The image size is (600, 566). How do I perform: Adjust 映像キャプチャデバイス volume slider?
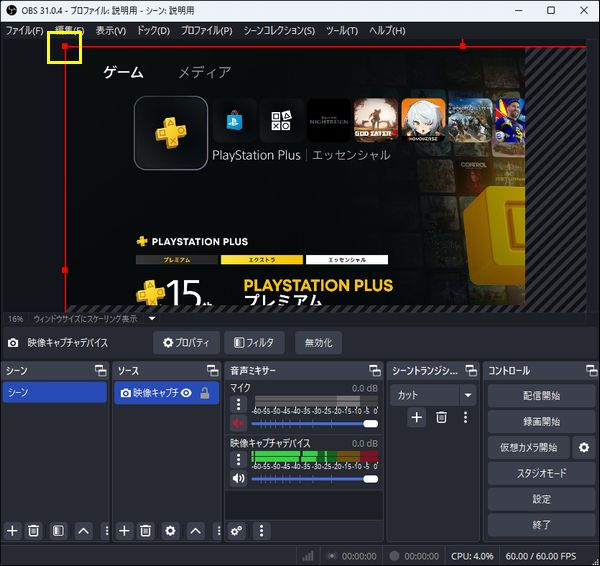point(315,479)
